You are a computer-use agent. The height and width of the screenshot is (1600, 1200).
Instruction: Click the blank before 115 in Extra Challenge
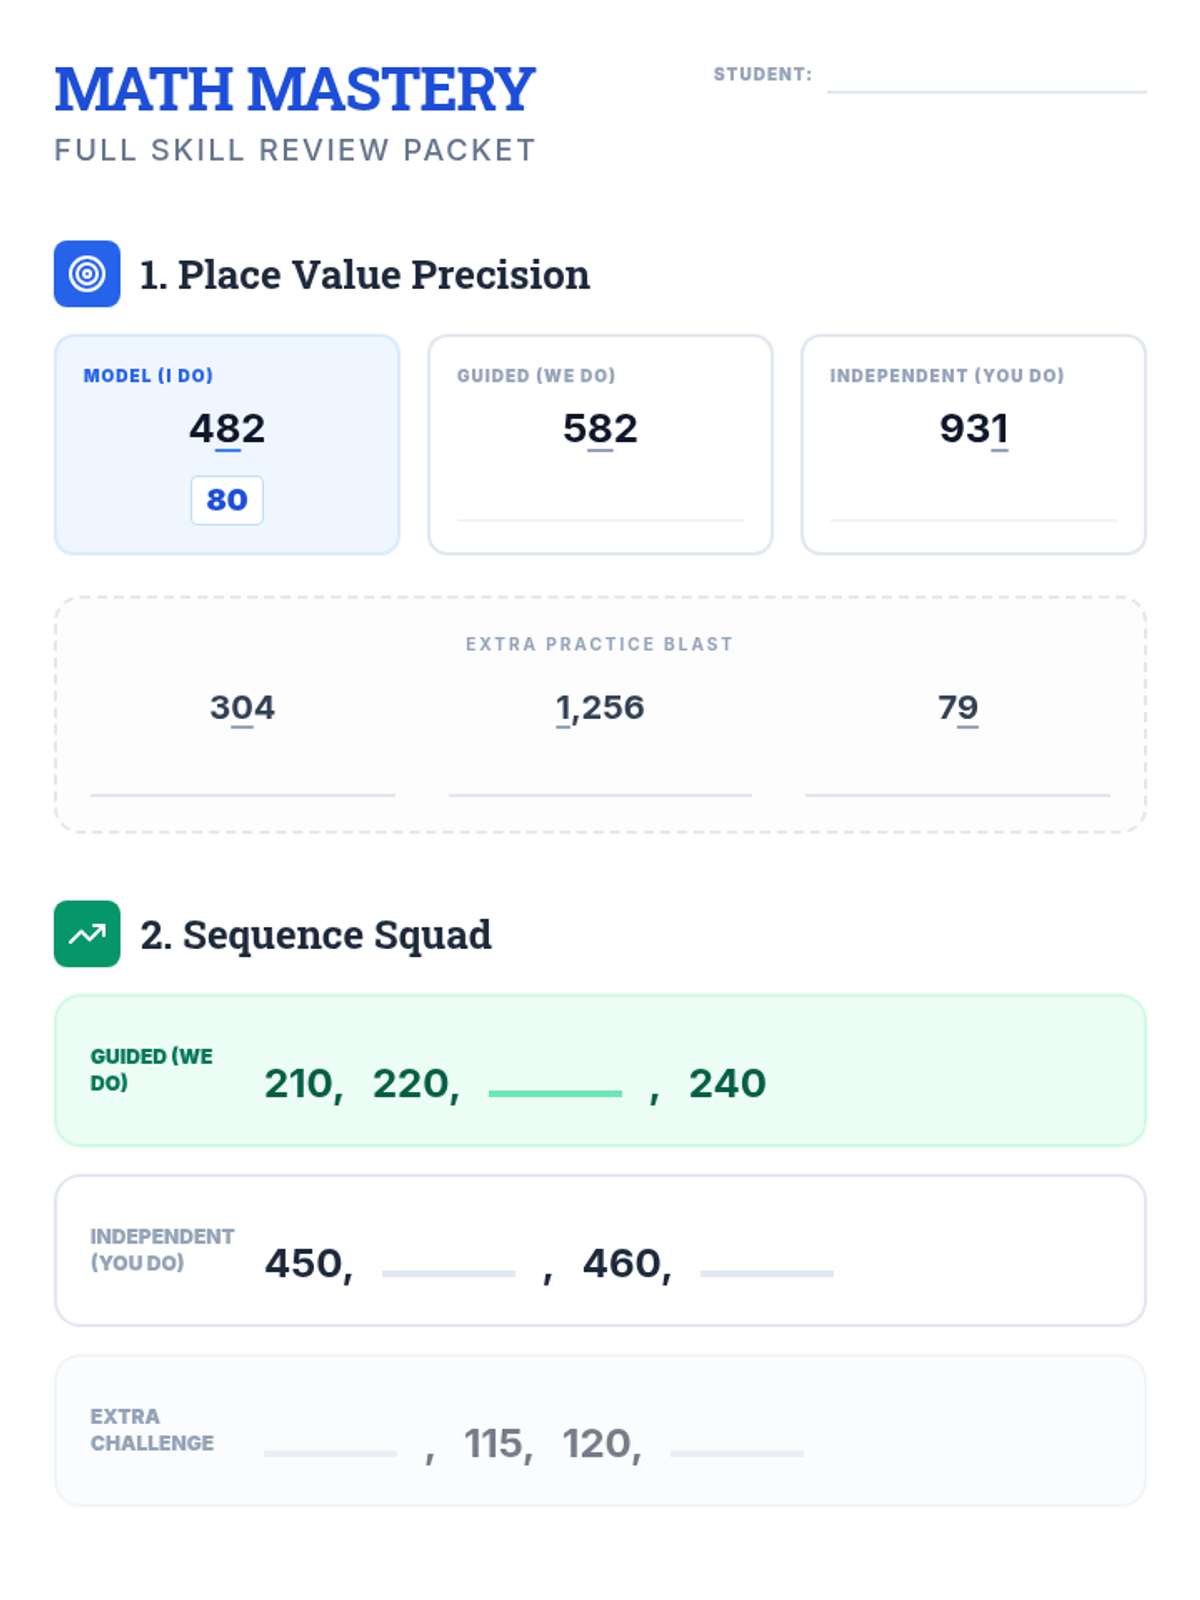[x=330, y=1453]
